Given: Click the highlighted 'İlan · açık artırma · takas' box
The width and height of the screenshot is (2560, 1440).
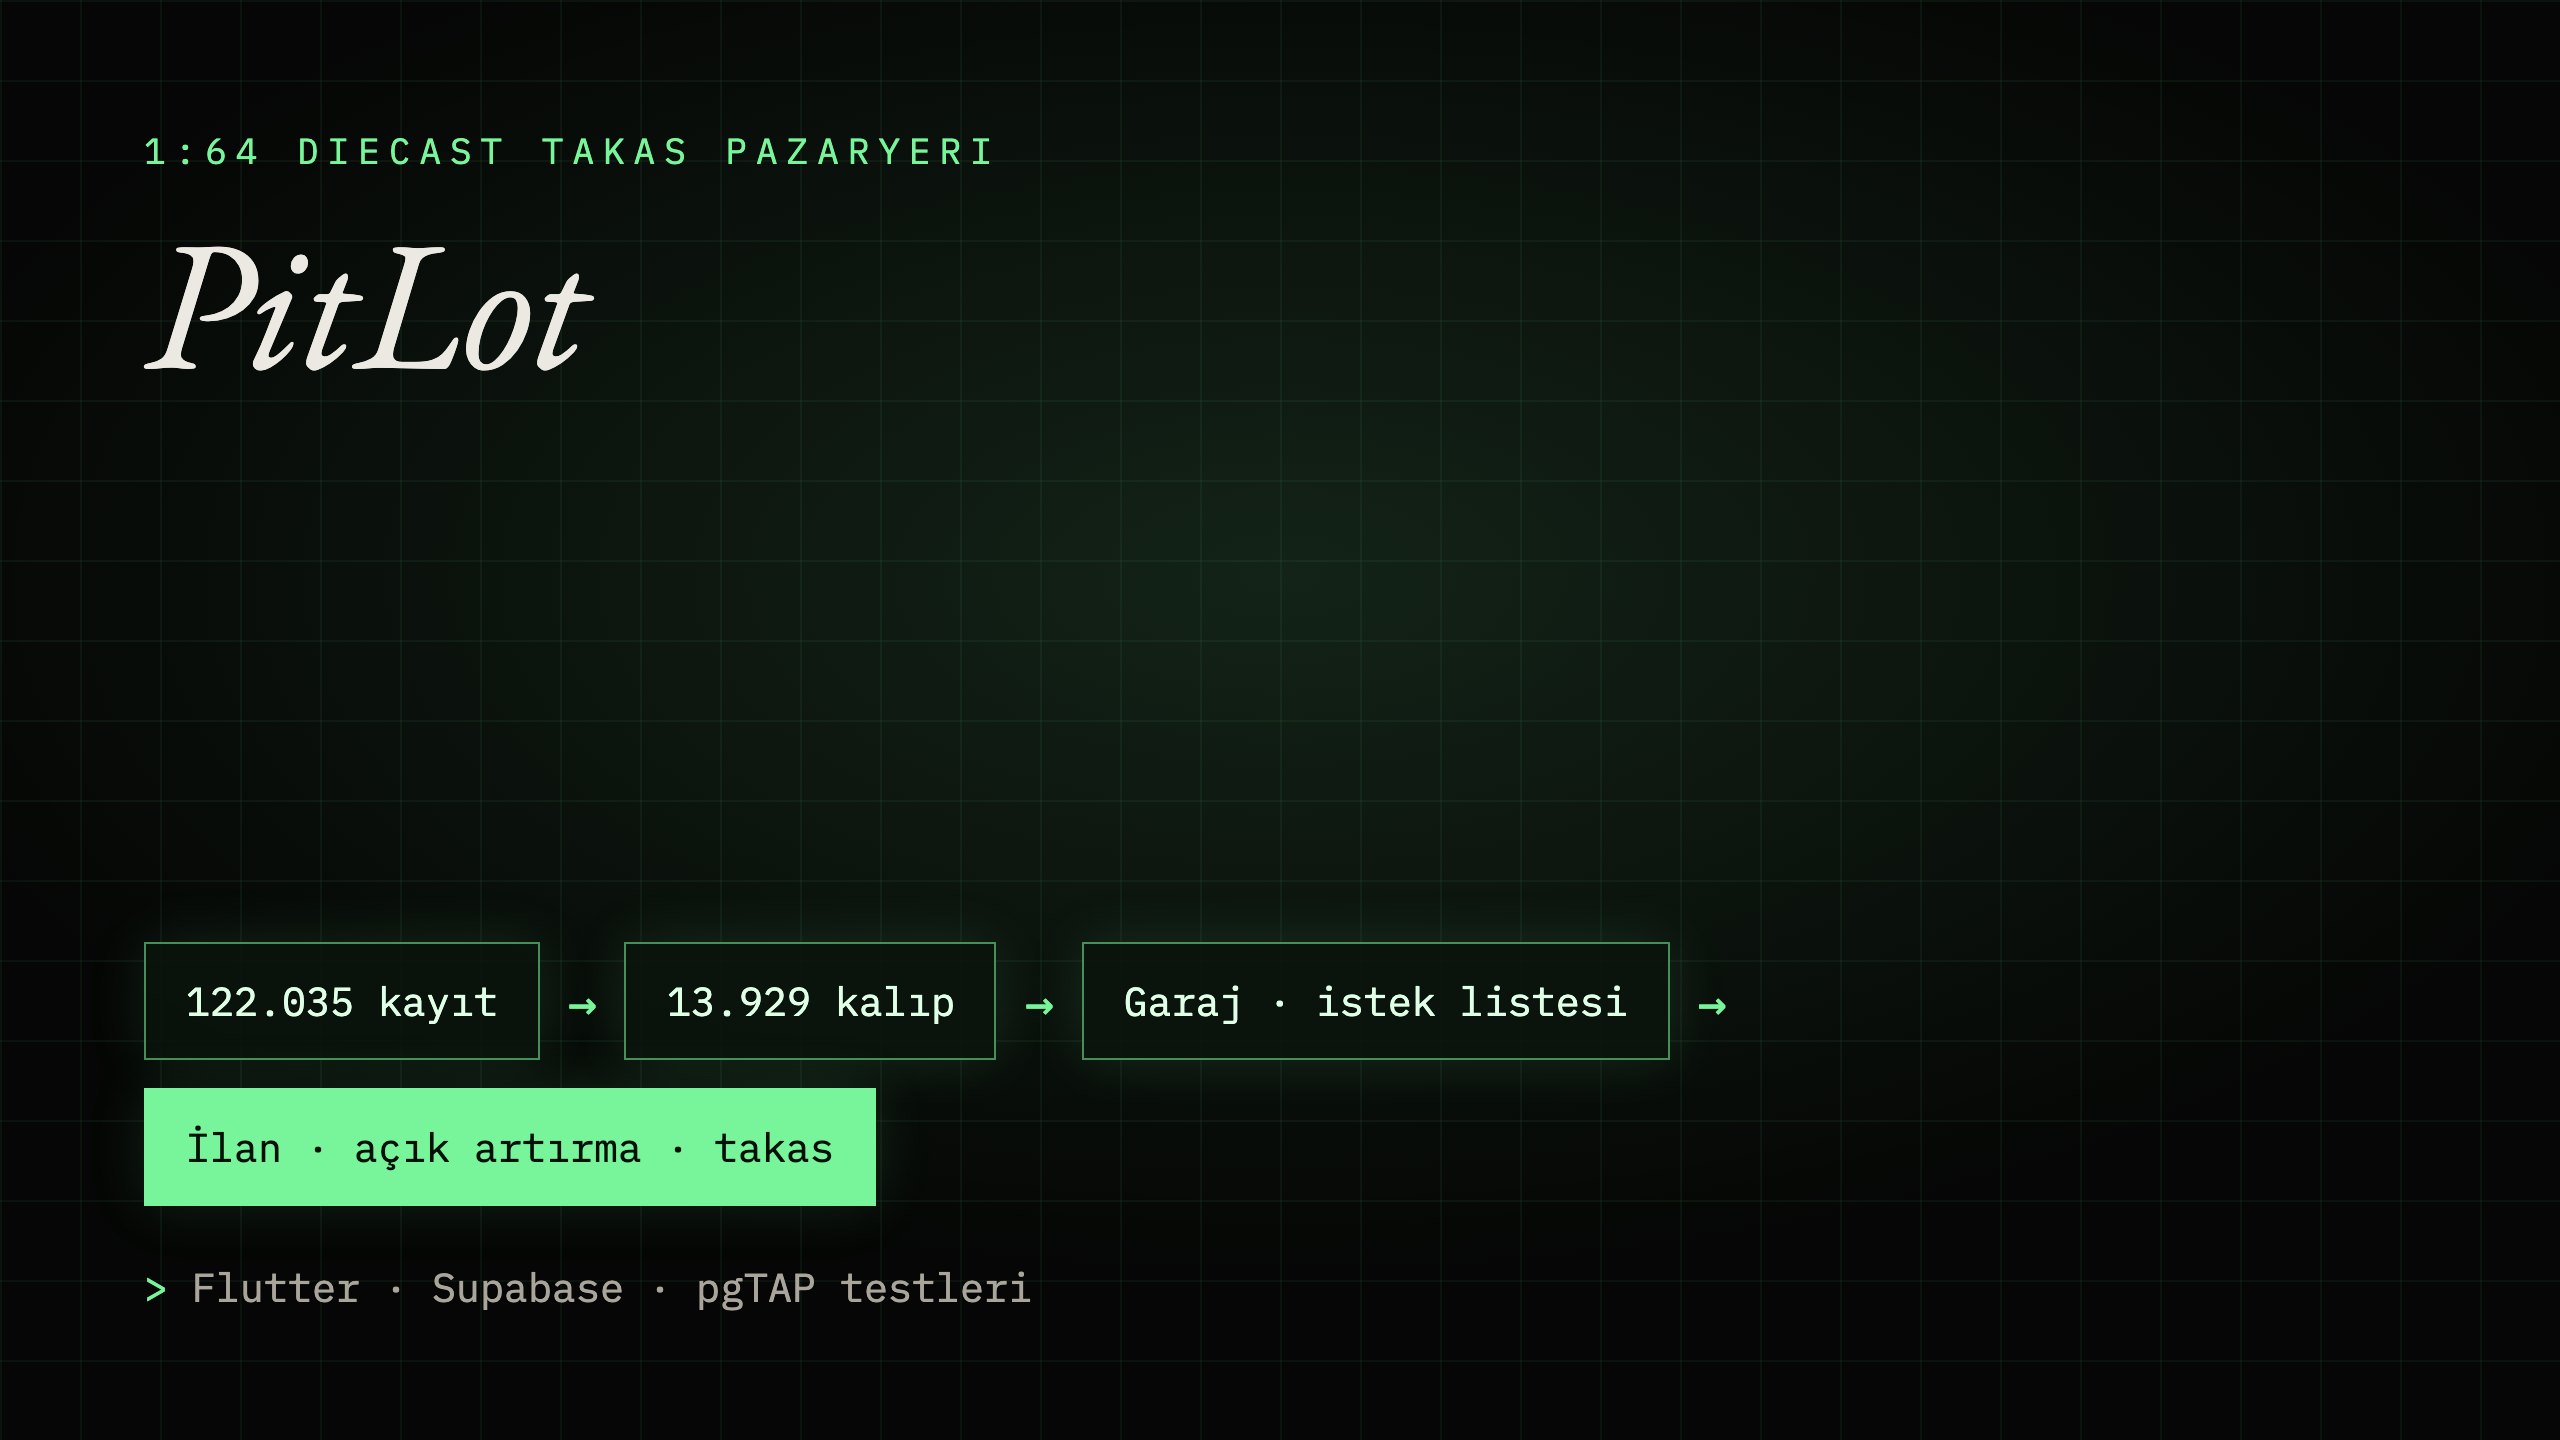Looking at the screenshot, I should pos(510,1147).
